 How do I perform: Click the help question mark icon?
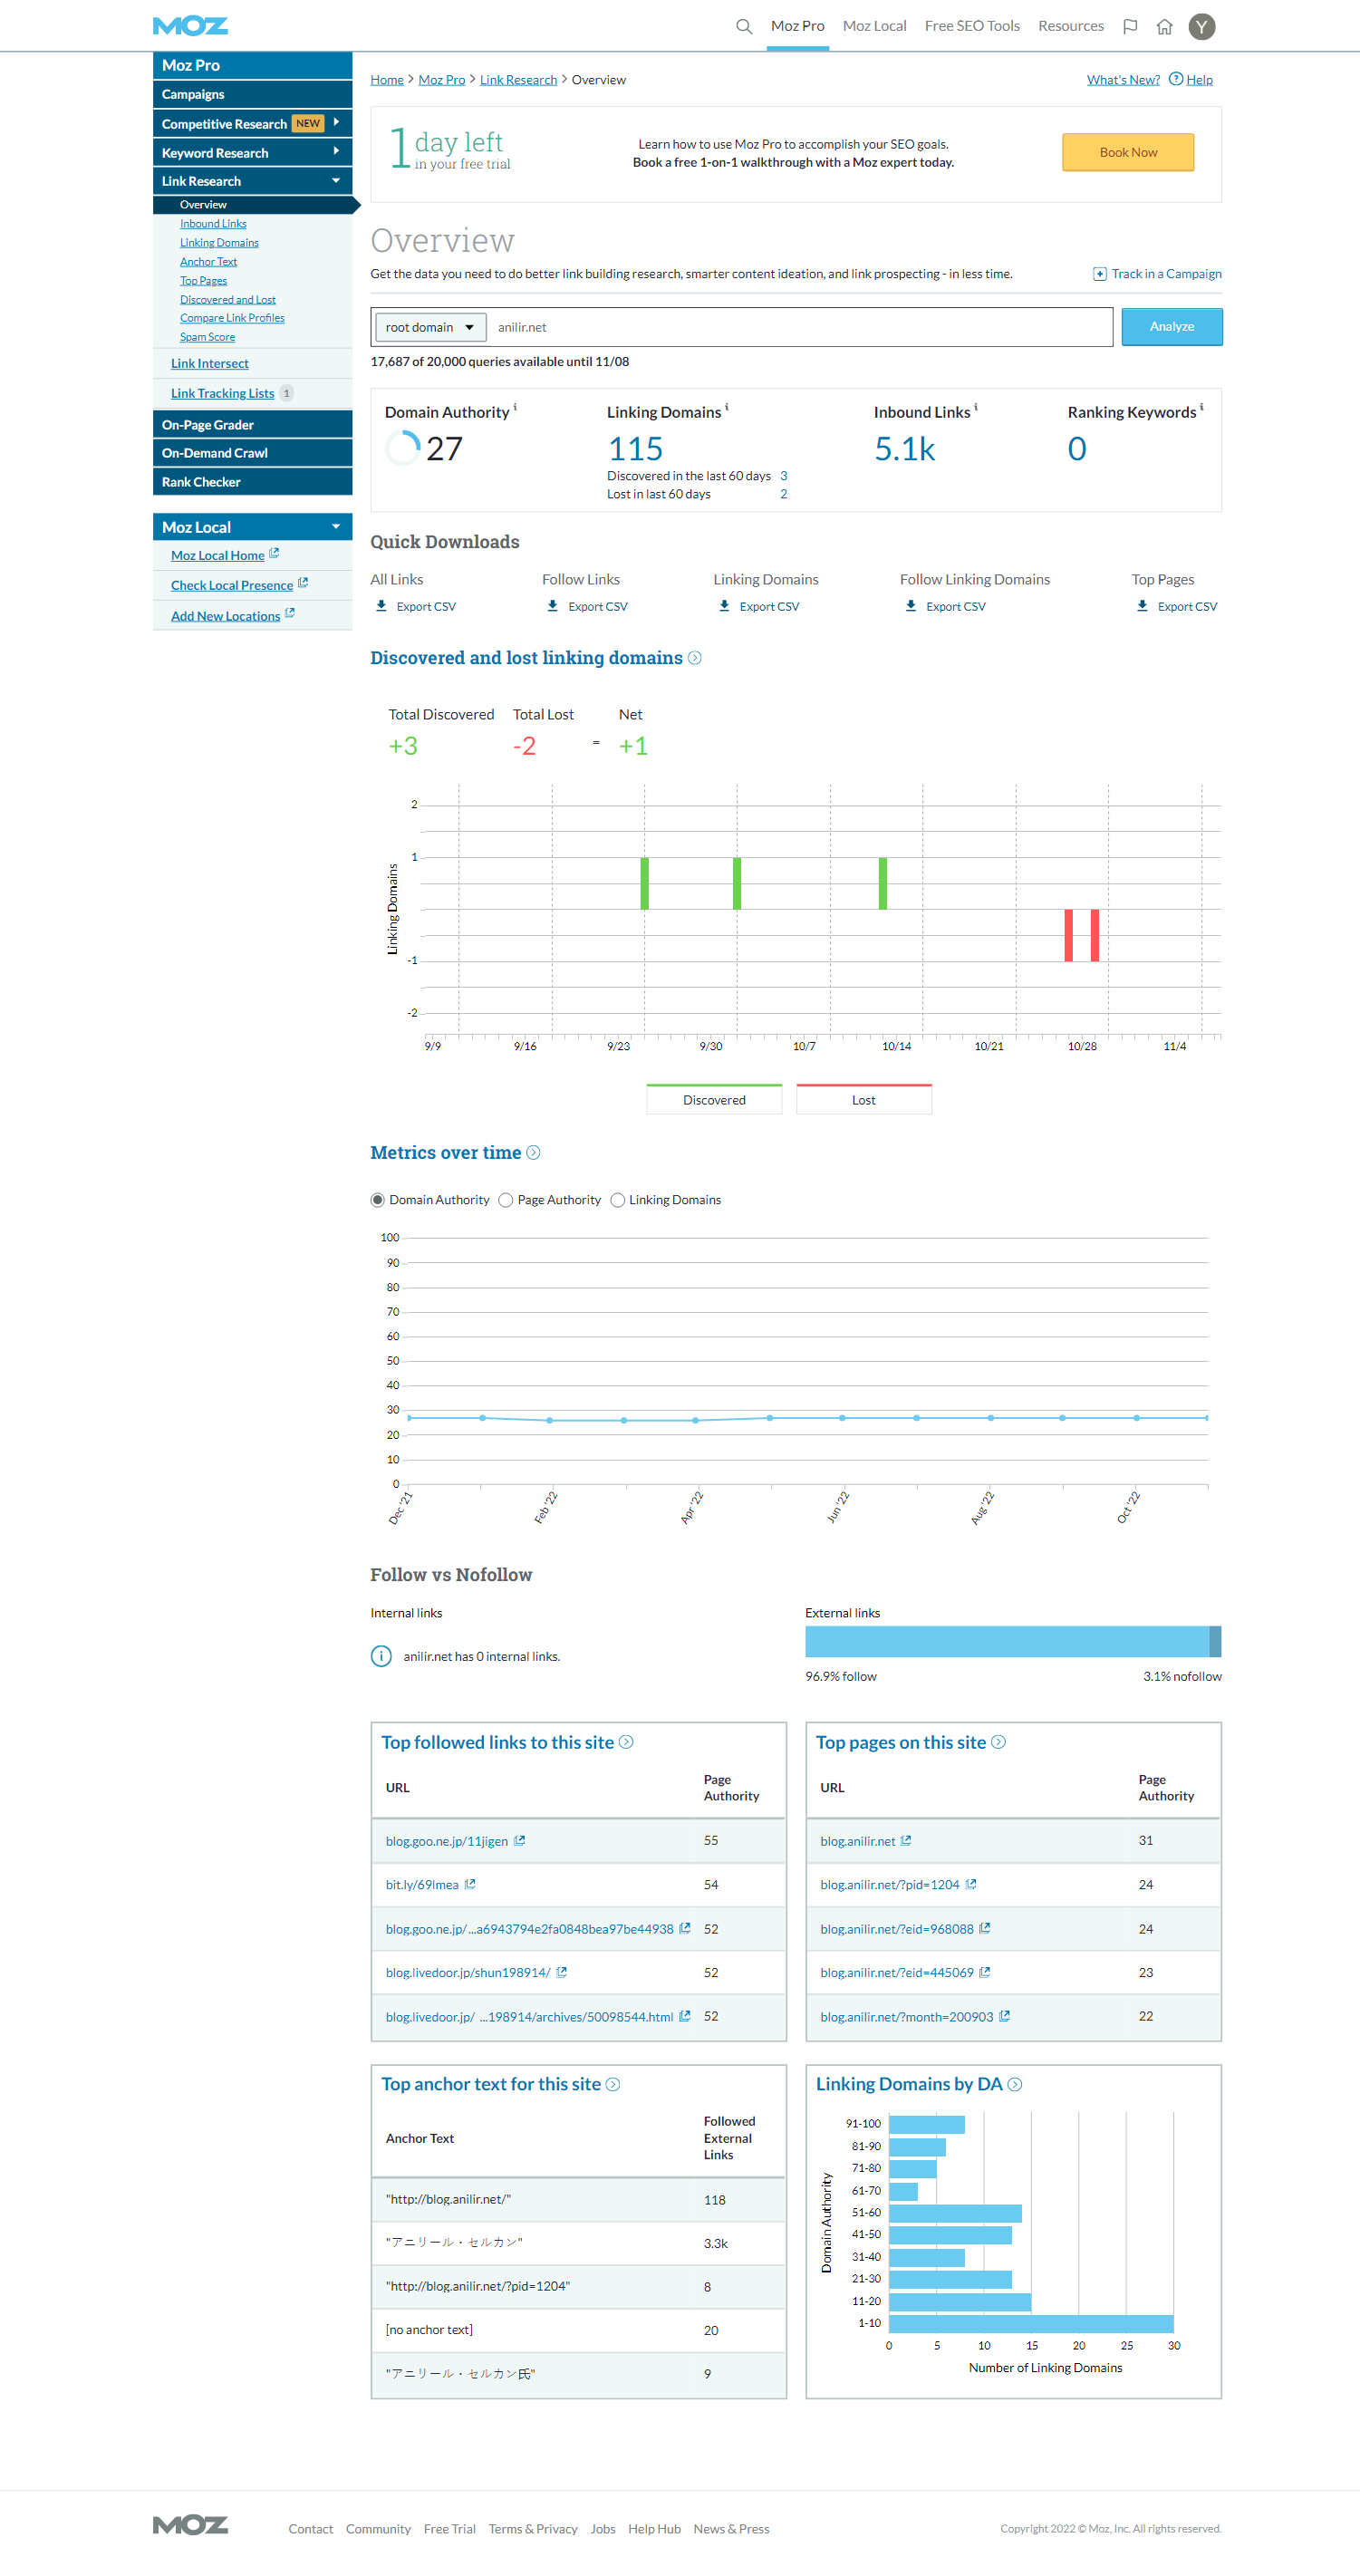1176,79
